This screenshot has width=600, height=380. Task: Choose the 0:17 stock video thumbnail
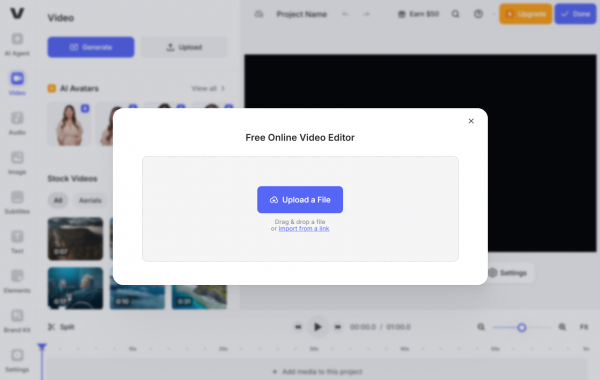[75, 288]
